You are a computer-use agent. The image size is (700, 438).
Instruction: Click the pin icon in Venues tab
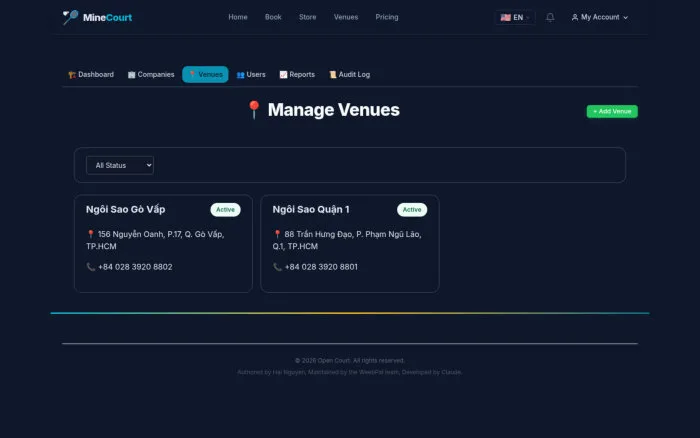pyautogui.click(x=192, y=75)
